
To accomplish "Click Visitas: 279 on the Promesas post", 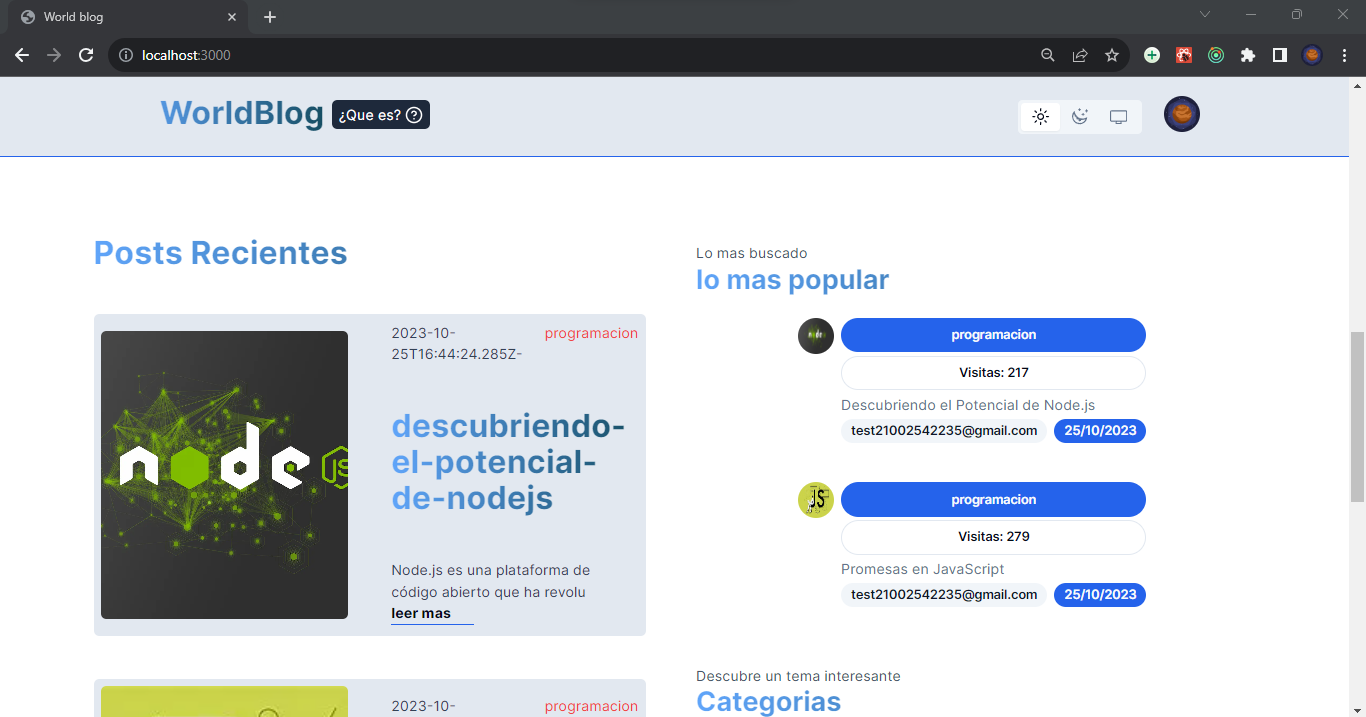I will [993, 536].
